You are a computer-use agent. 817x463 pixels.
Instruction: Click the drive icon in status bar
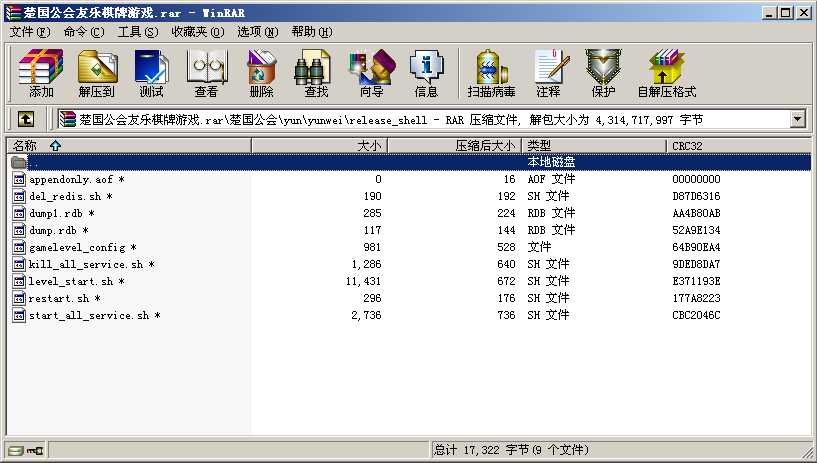coord(16,450)
